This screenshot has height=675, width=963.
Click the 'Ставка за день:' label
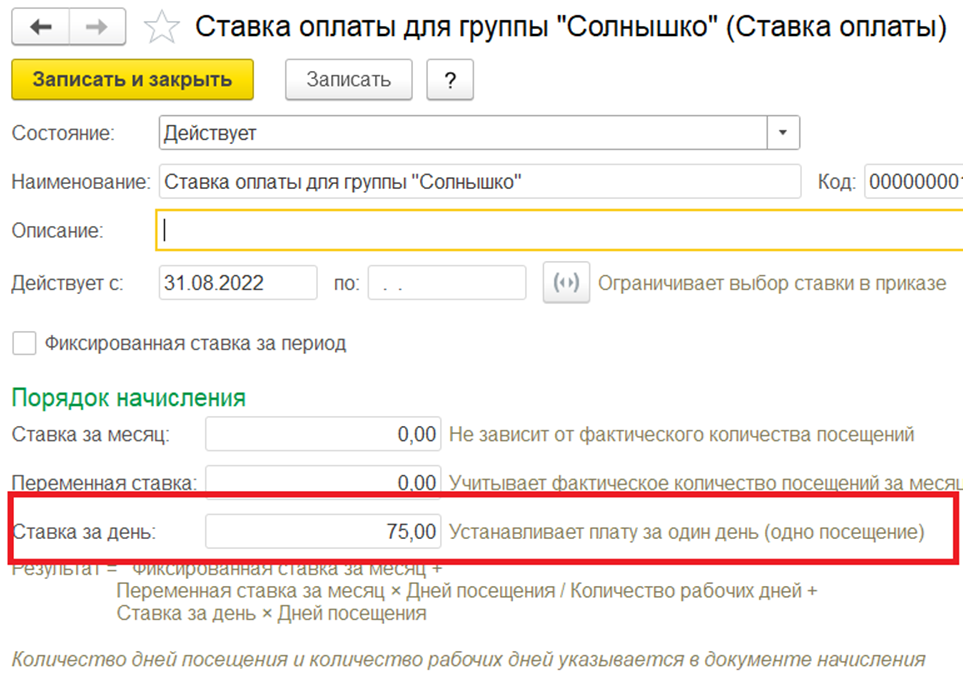(x=84, y=531)
